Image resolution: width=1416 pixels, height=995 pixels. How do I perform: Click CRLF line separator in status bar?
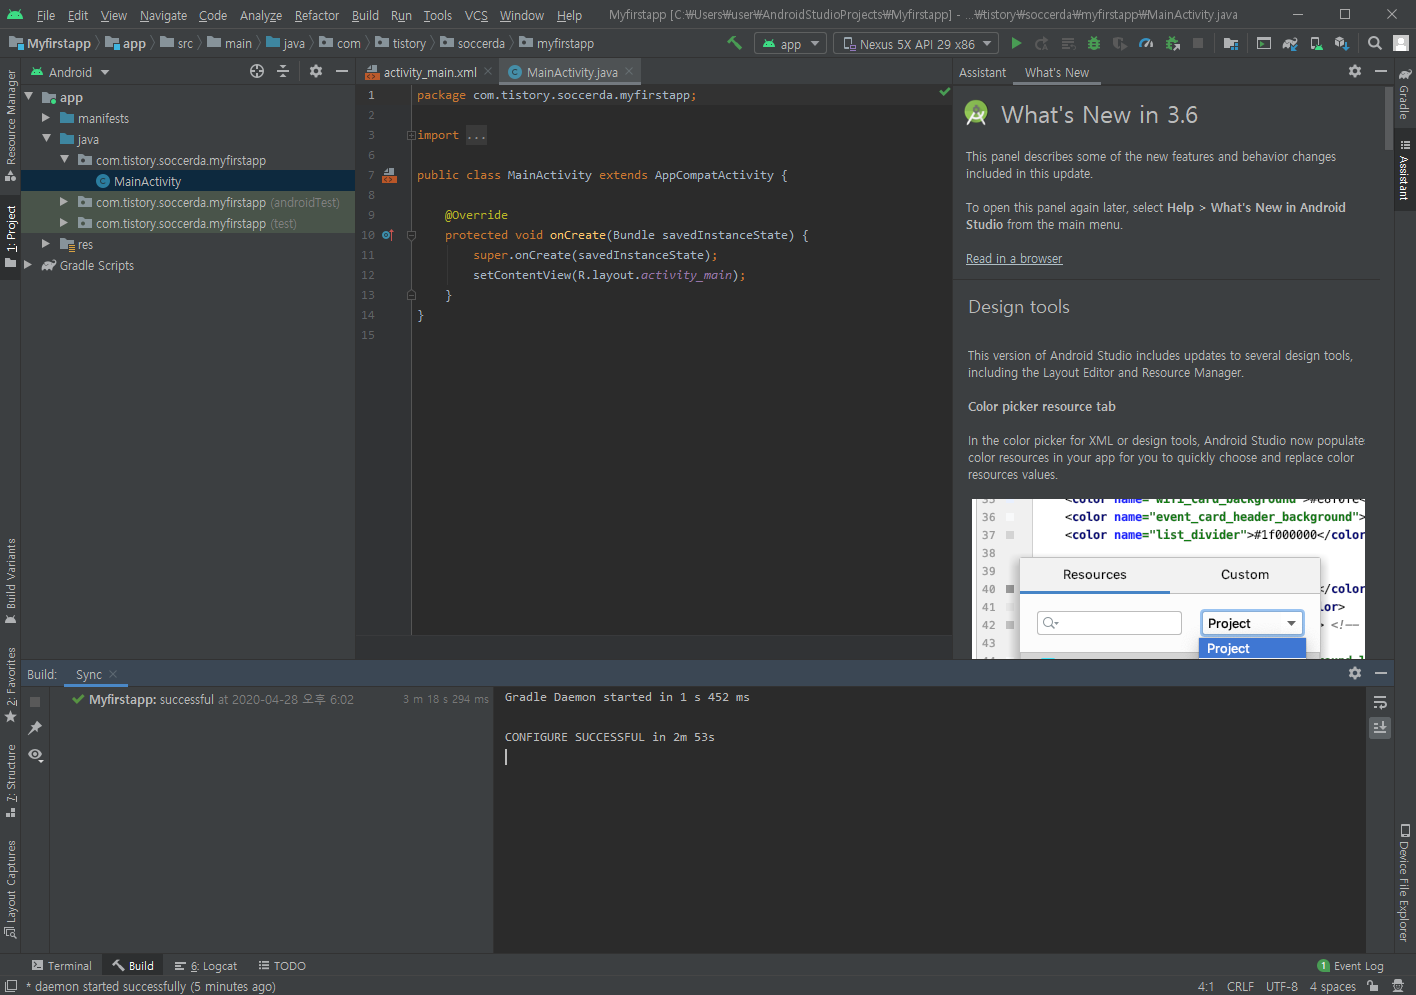pyautogui.click(x=1240, y=986)
